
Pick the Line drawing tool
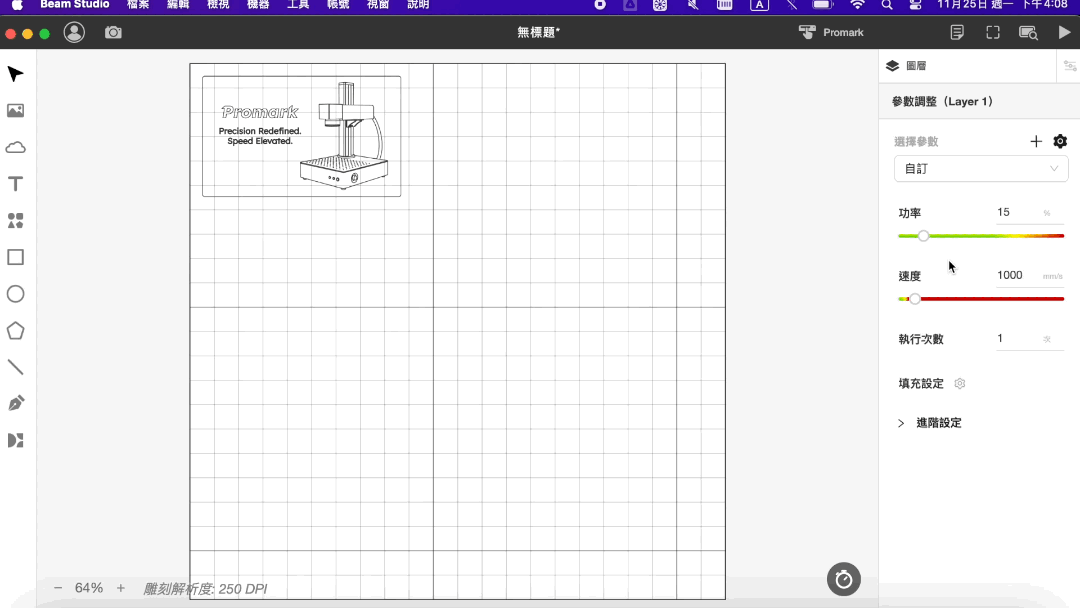[15, 367]
